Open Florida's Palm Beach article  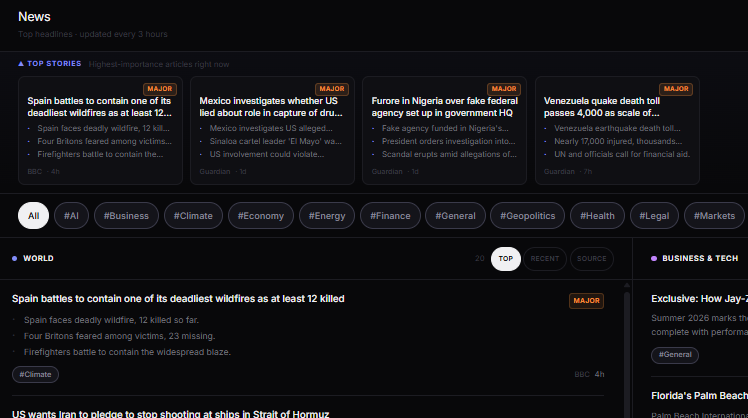pos(699,396)
